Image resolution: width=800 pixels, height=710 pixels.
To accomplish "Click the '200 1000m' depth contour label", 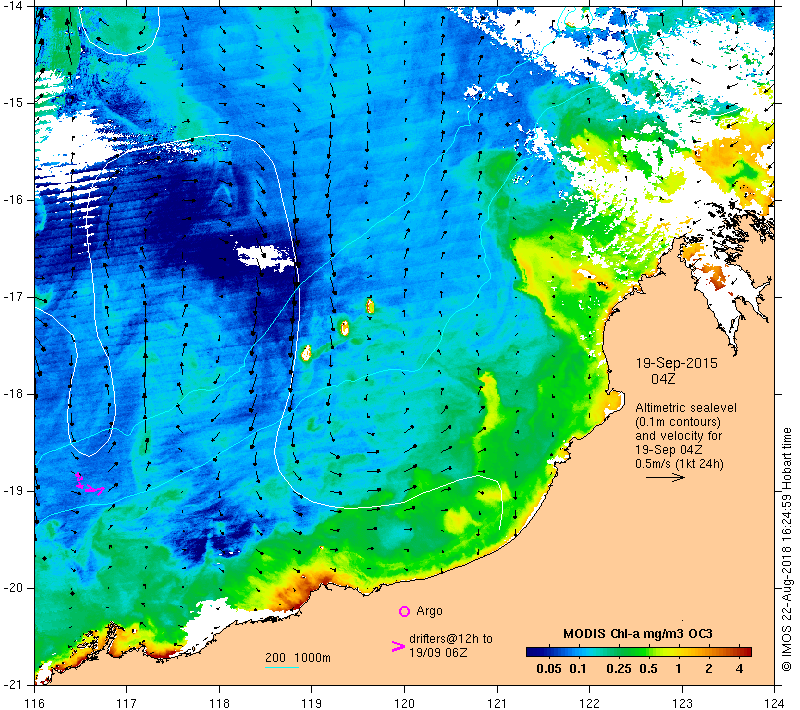I will click(x=297, y=657).
